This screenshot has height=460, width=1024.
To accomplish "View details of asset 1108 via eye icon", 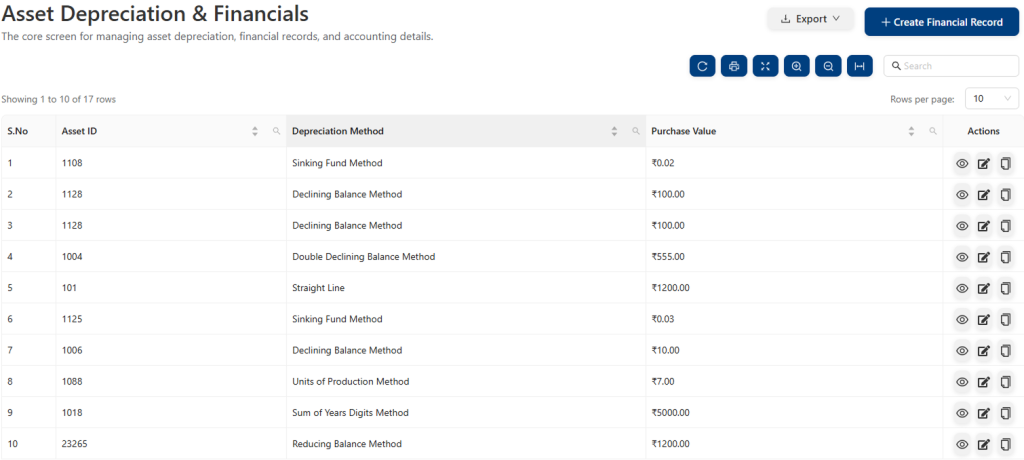I will point(962,163).
